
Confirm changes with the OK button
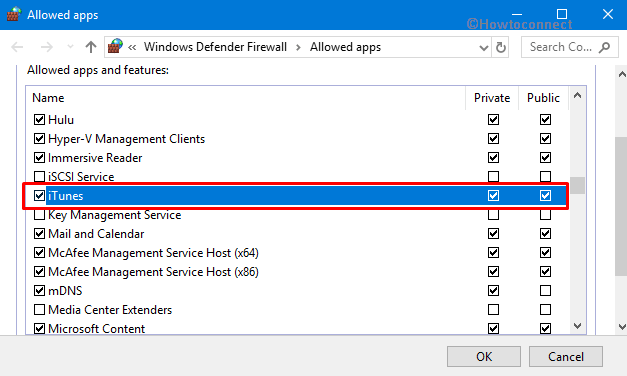(x=484, y=357)
